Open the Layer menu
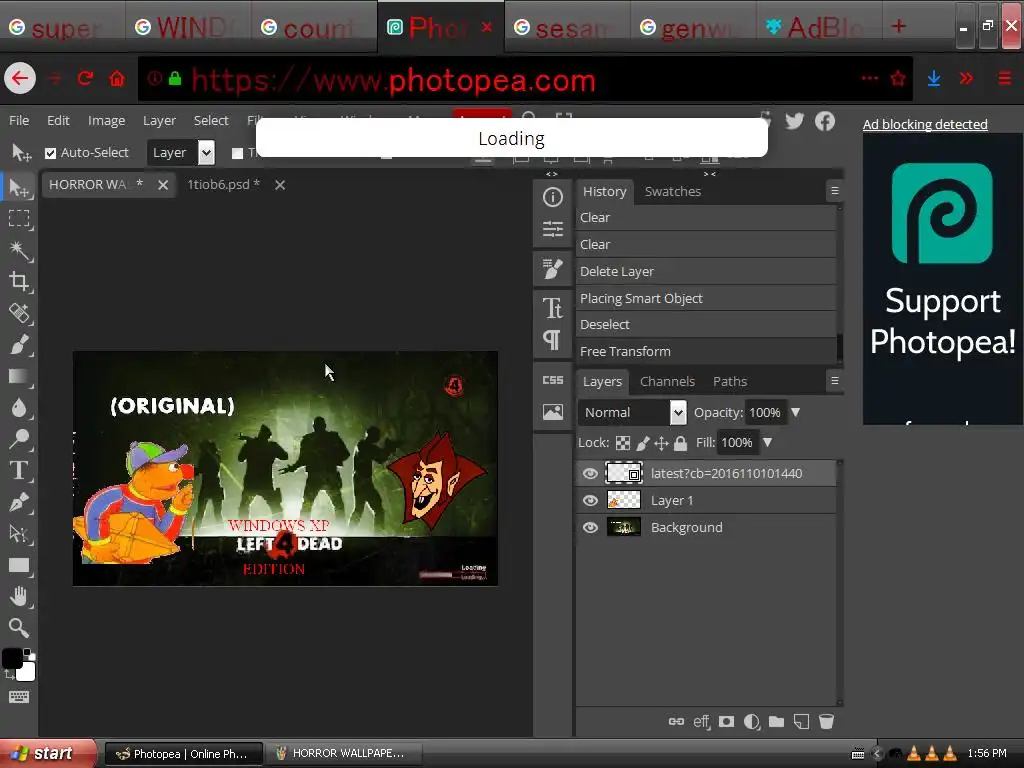Screen dimensions: 1024x768 pyautogui.click(x=159, y=120)
